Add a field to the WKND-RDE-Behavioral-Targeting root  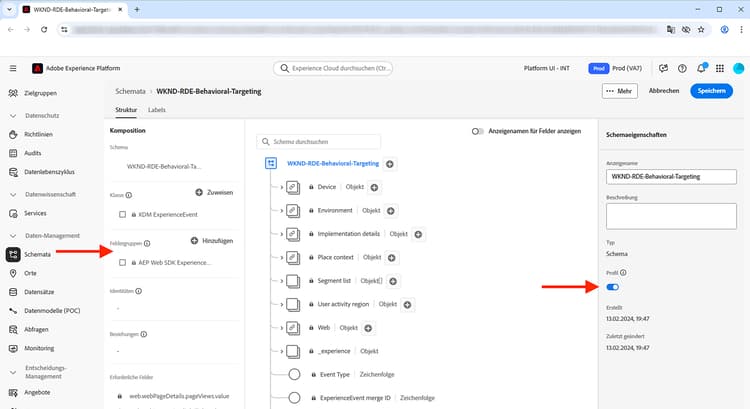(390, 164)
